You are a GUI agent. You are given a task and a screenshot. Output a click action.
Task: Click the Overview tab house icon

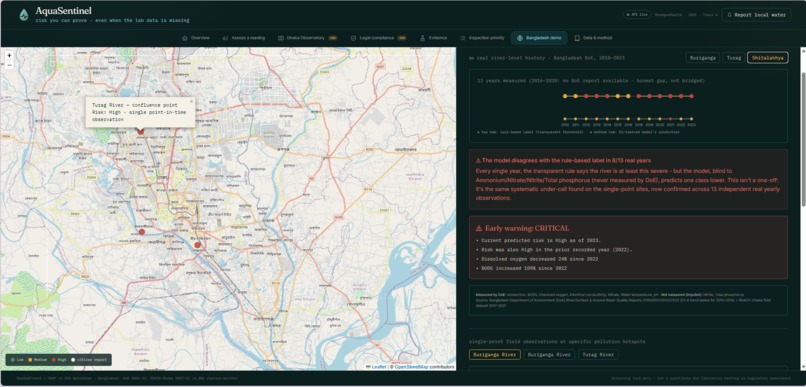click(185, 38)
